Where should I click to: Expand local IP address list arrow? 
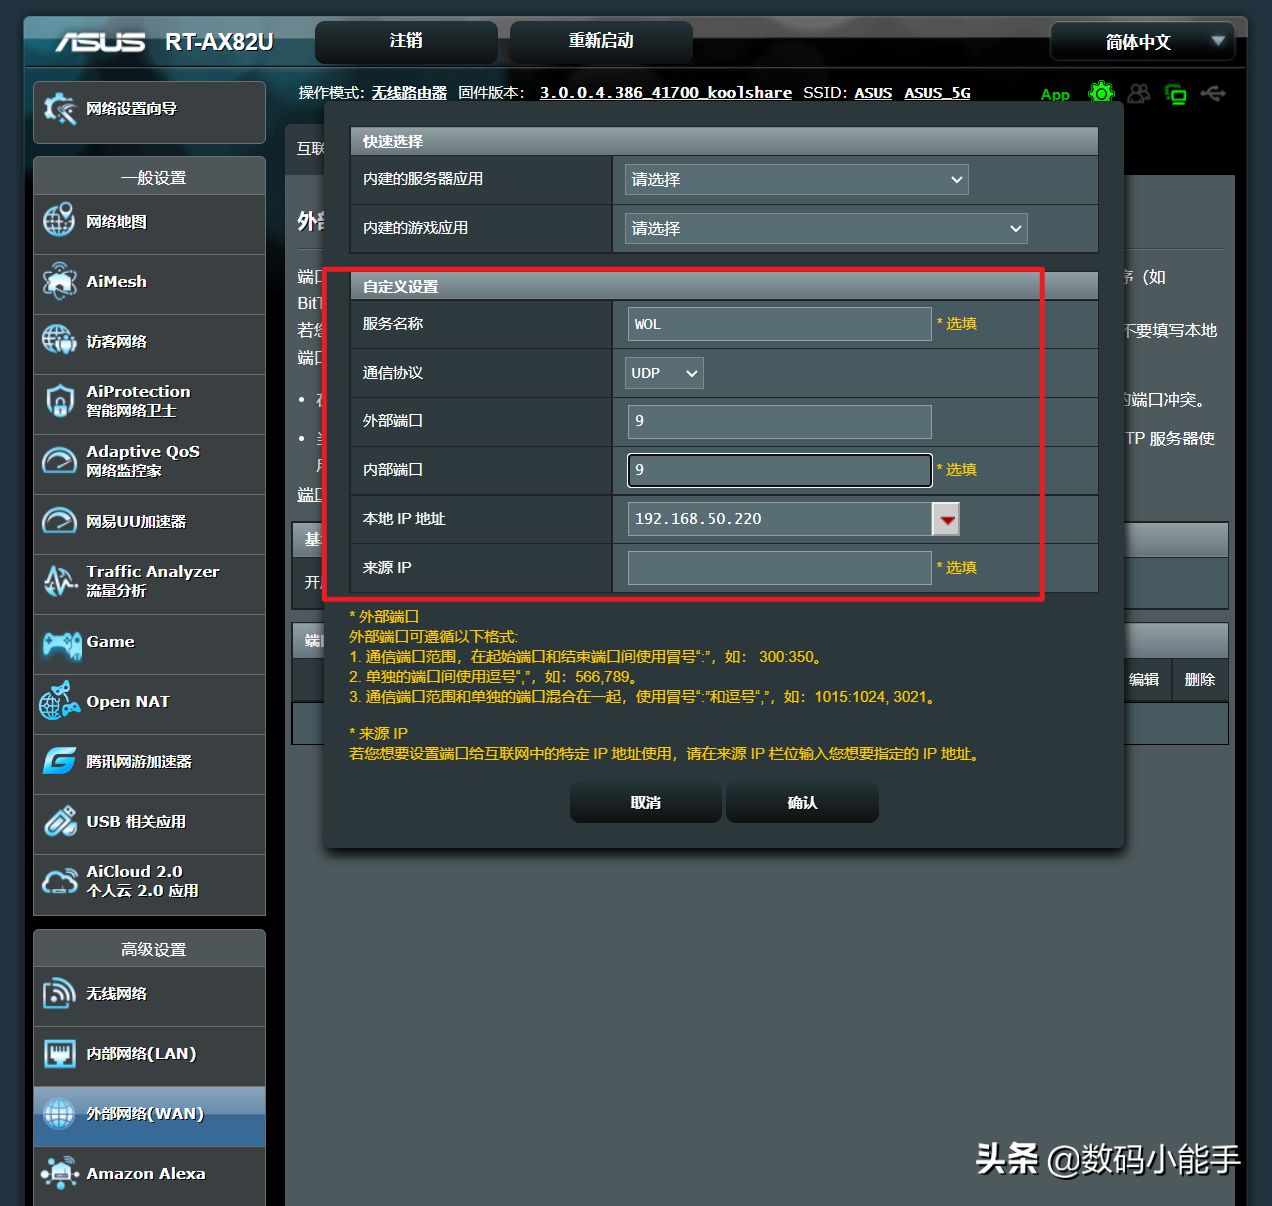946,519
